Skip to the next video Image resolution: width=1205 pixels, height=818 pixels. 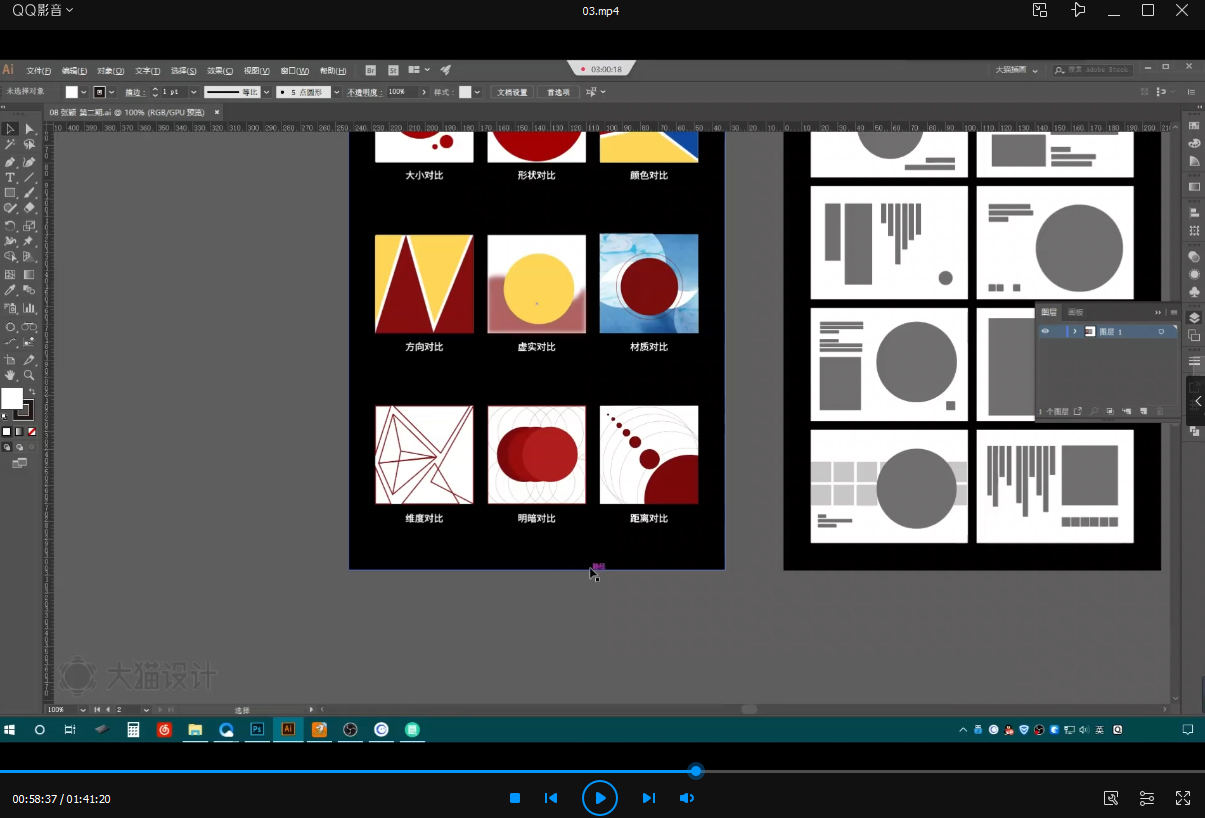click(x=649, y=798)
